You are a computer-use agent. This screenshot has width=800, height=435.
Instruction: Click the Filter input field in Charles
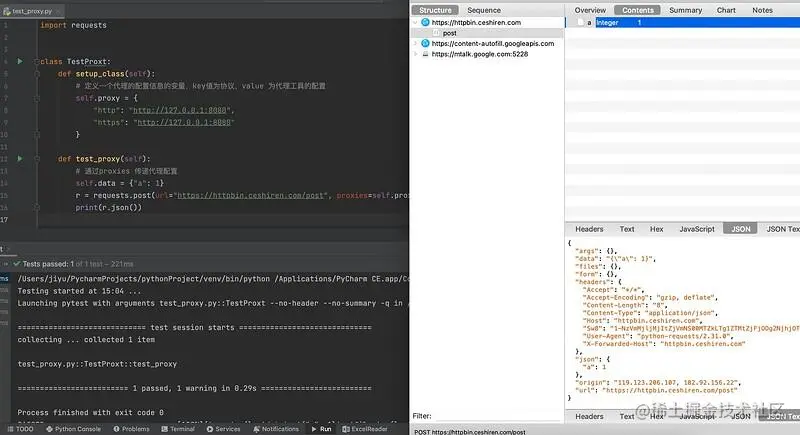[x=497, y=416]
